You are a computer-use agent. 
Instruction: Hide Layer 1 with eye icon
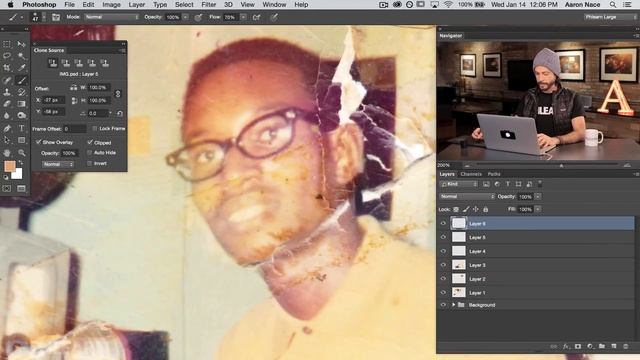pos(443,293)
